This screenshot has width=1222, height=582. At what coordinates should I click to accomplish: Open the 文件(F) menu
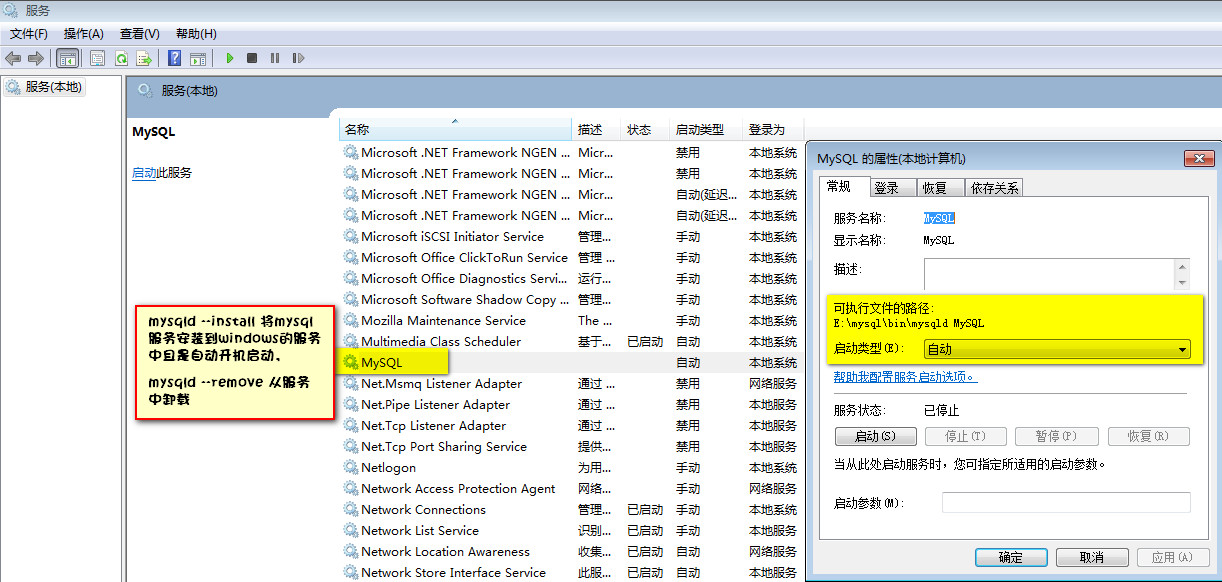pos(29,33)
